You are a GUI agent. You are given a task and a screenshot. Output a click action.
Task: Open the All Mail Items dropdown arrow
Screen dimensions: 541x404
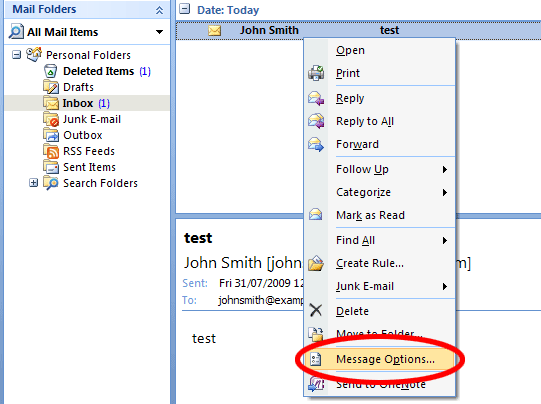(159, 32)
